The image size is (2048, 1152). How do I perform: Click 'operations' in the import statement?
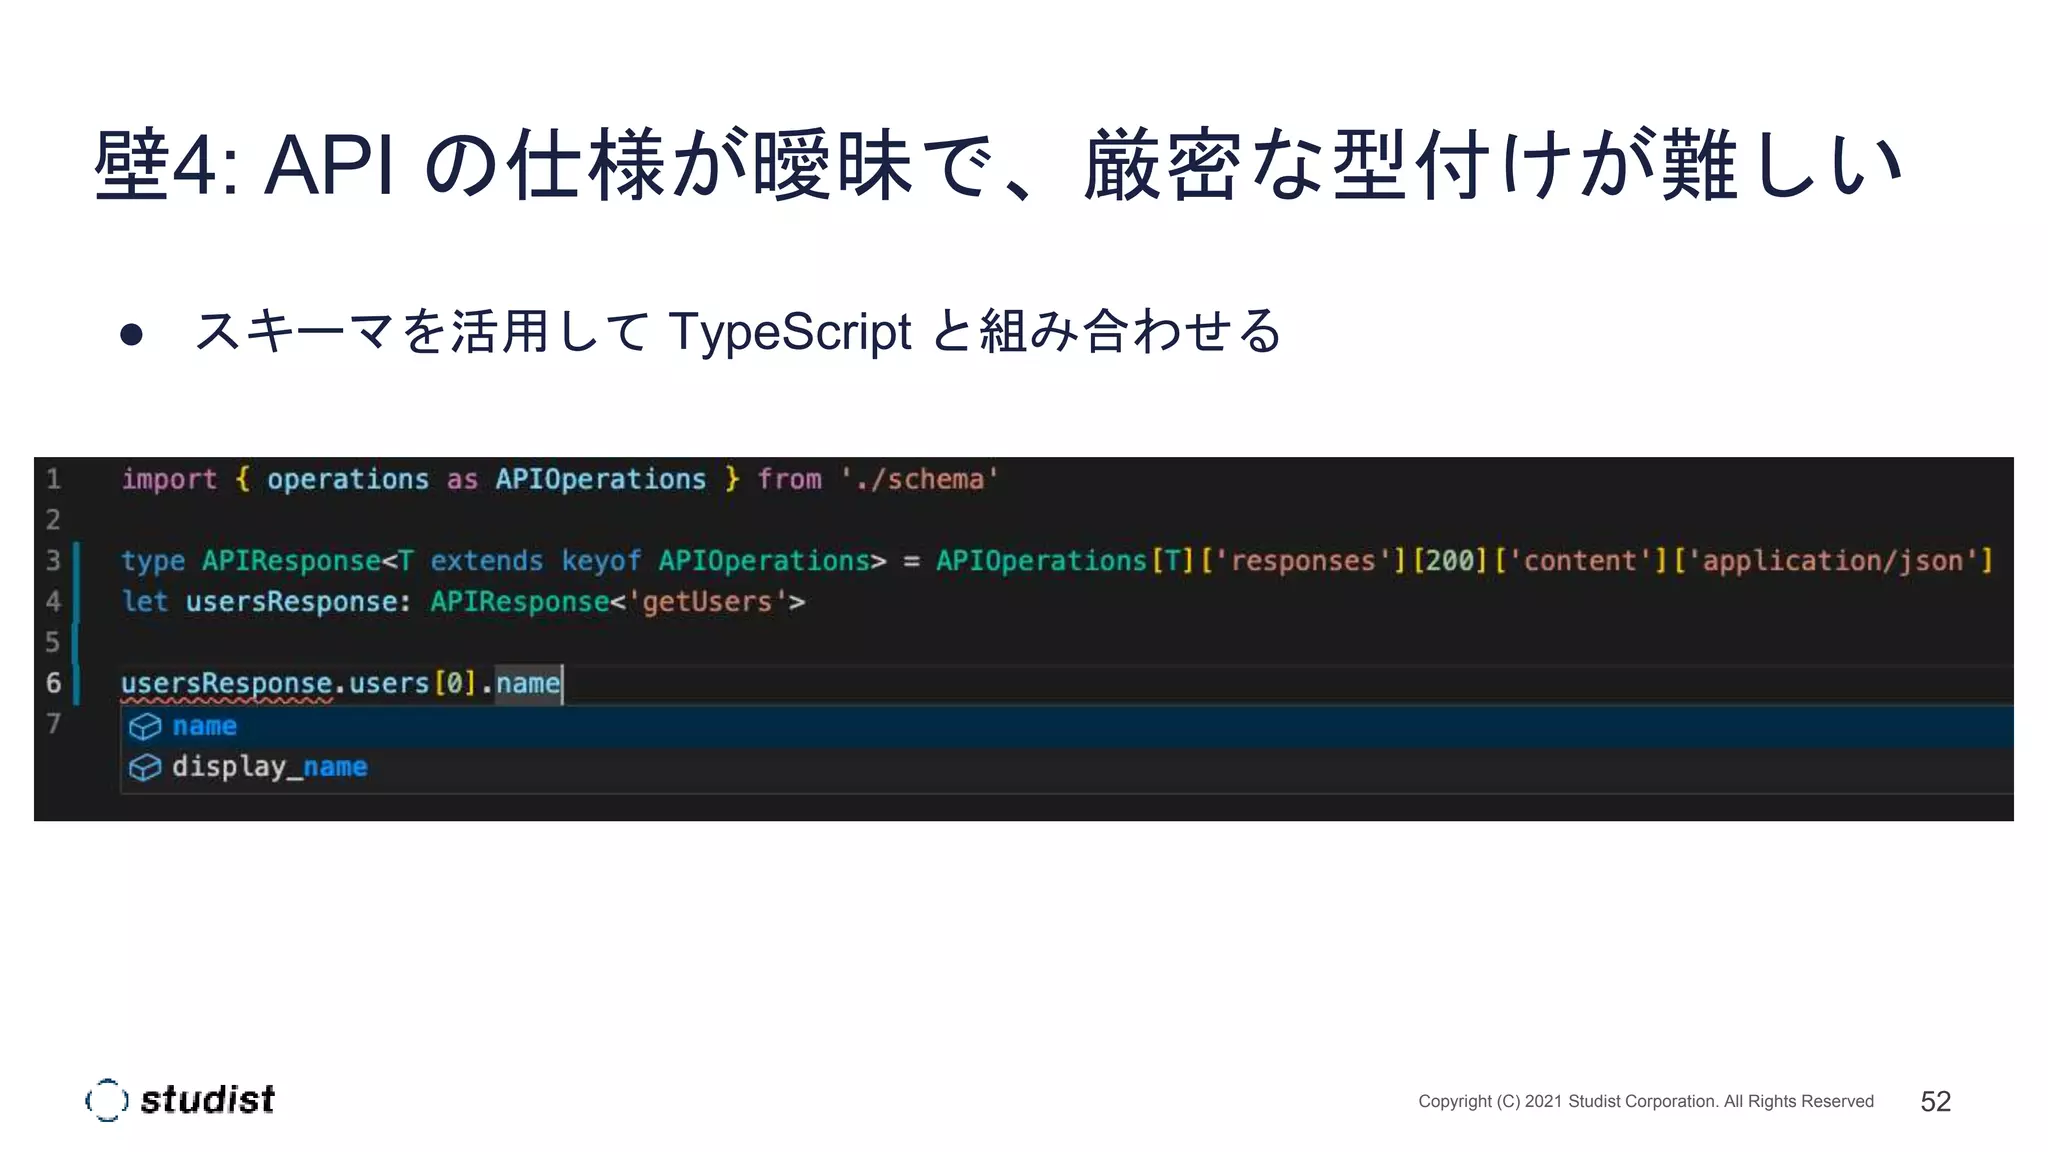tap(348, 480)
